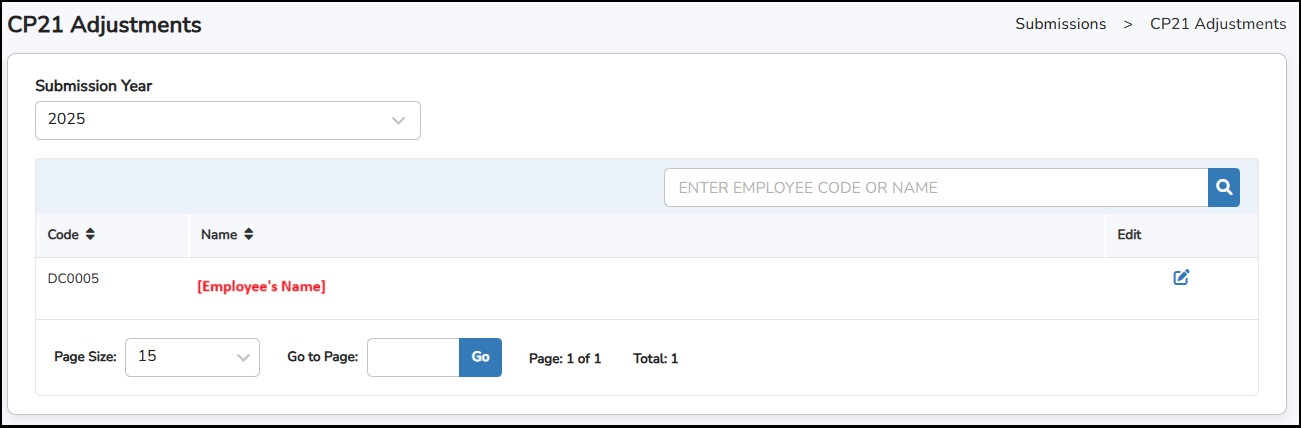Click the sort arrows beside Code header
Viewport: 1301px width, 428px height.
point(90,235)
